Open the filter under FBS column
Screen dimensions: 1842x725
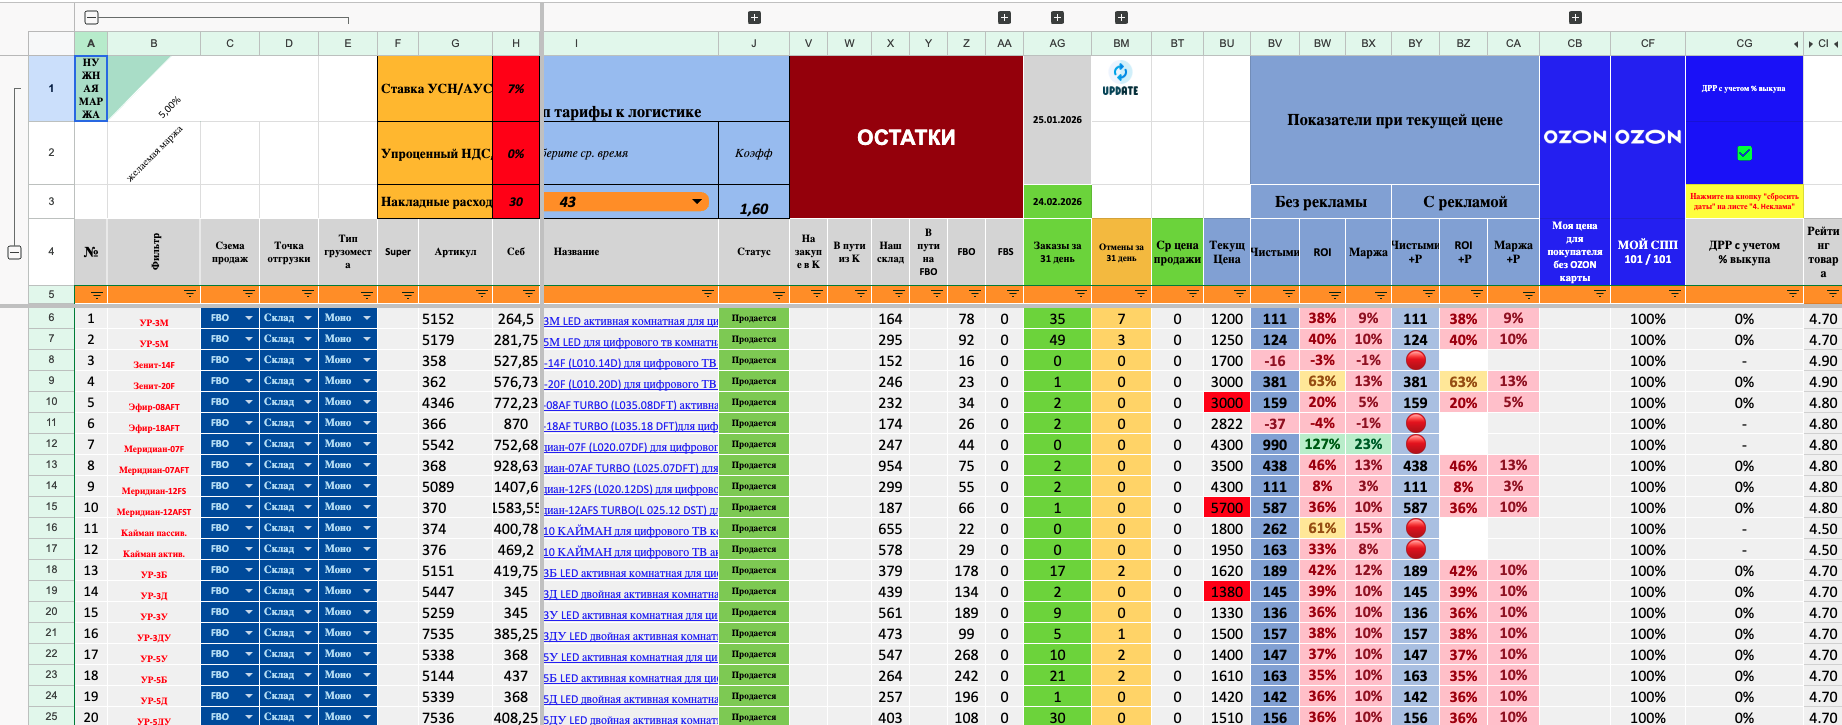pyautogui.click(x=1013, y=295)
